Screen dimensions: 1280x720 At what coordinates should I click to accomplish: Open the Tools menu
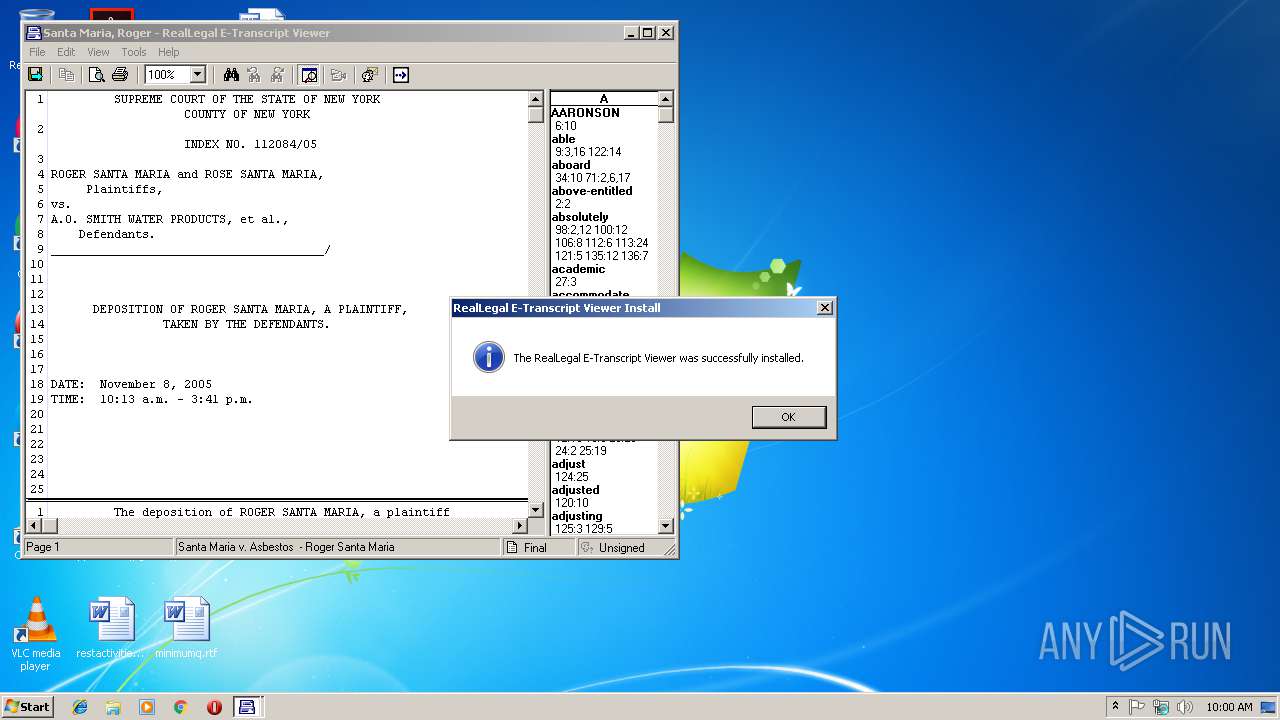[134, 52]
